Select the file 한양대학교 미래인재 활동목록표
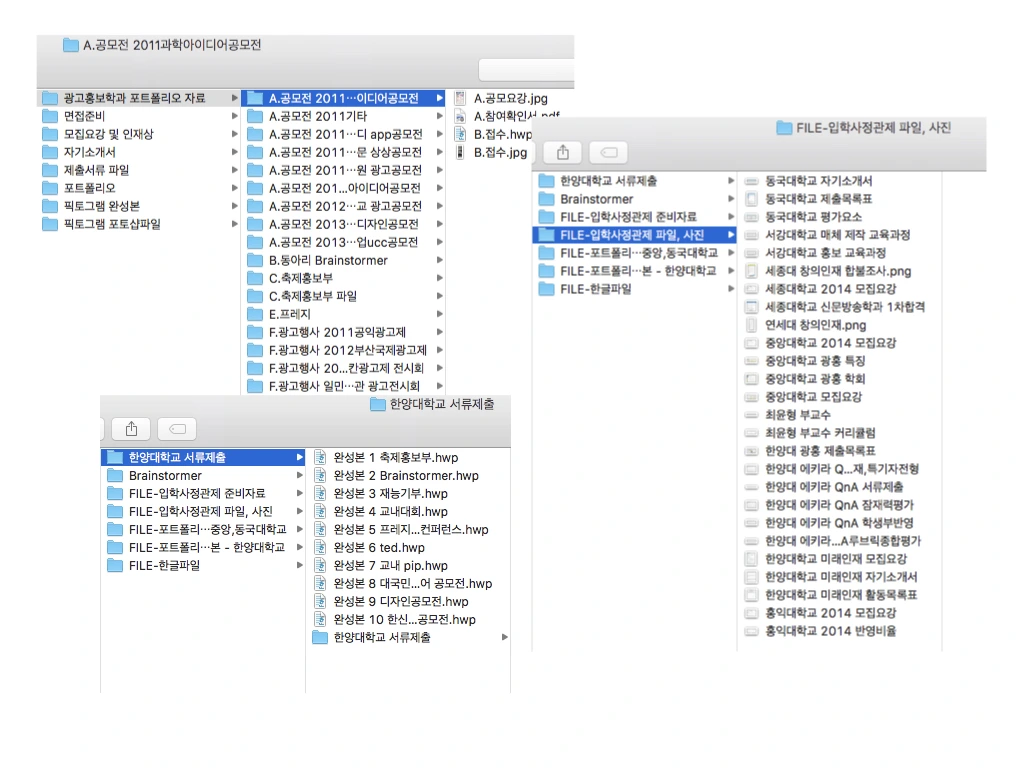Screen dimensions: 1024x768 [840, 595]
